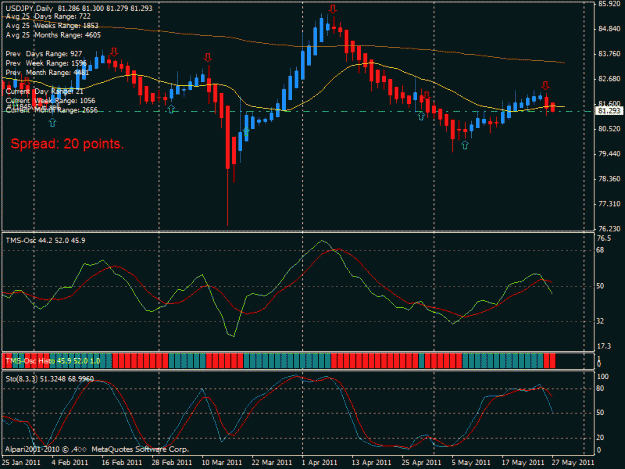Select 'Avg 25 Days Range: 722' text
The height and width of the screenshot is (469, 625).
[x=48, y=16]
